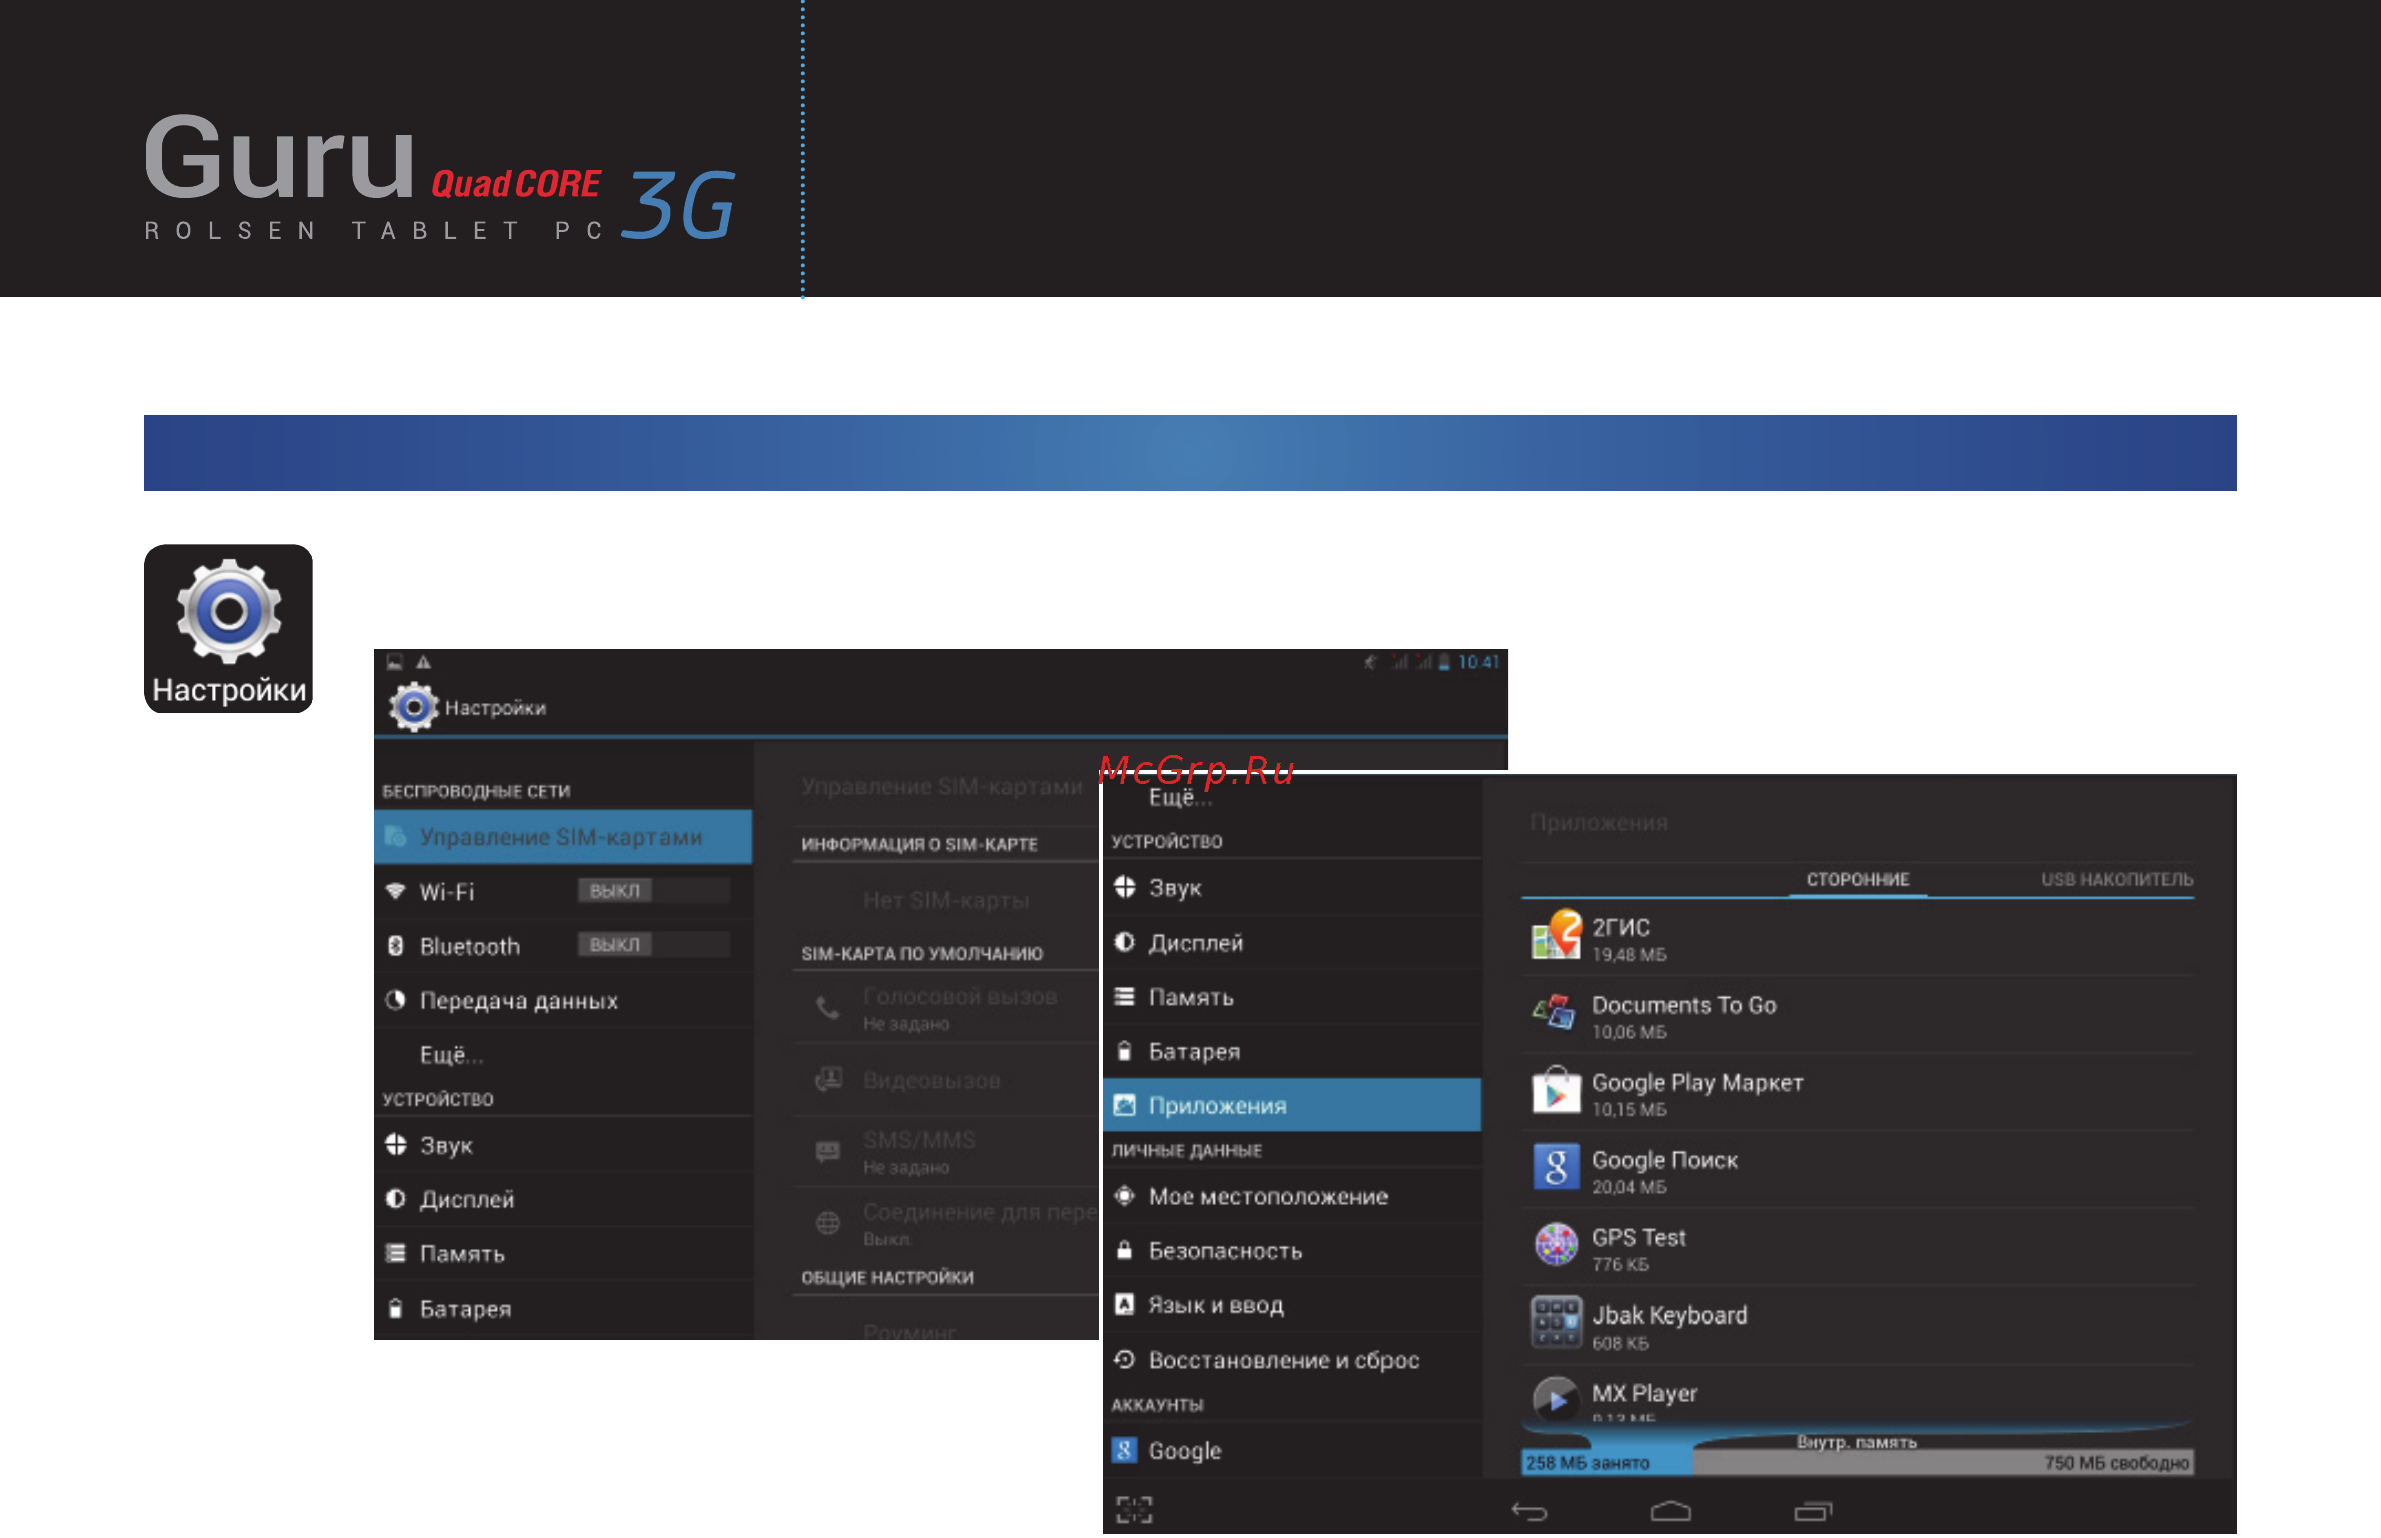This screenshot has width=2381, height=1538.
Task: Click the location target icon
Action: point(1125,1195)
